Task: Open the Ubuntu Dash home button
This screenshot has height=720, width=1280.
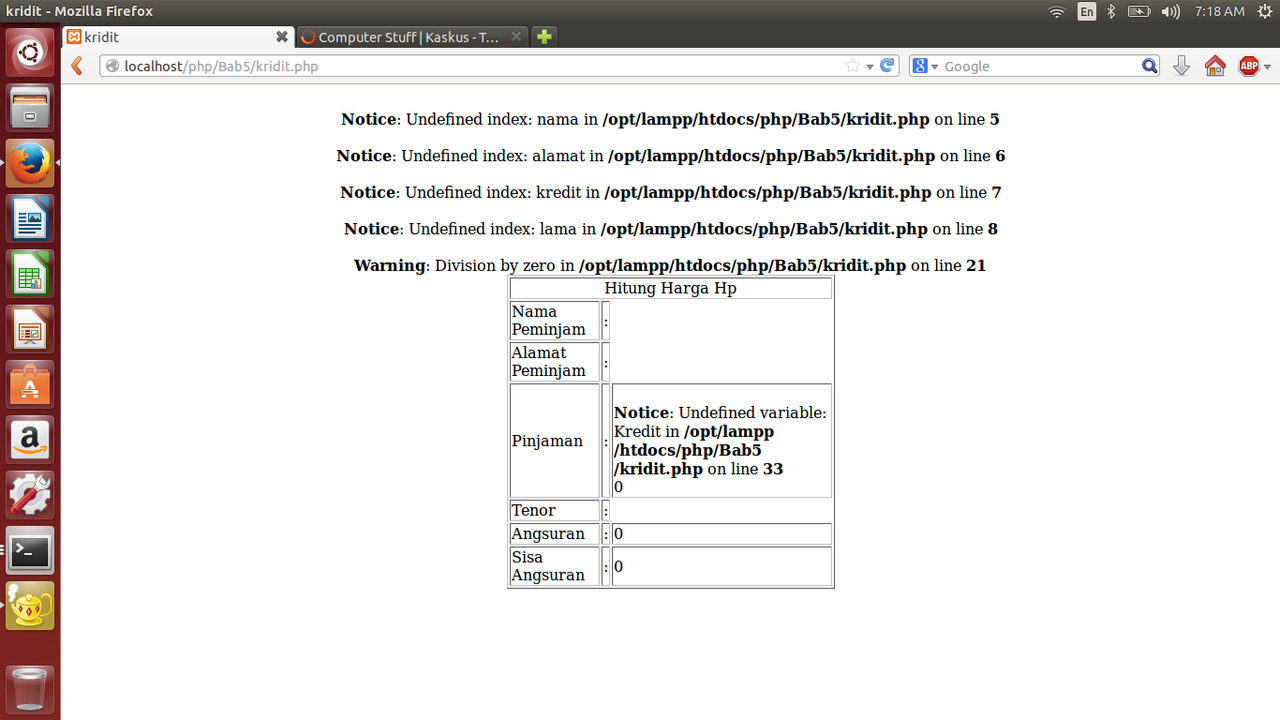Action: click(x=30, y=52)
